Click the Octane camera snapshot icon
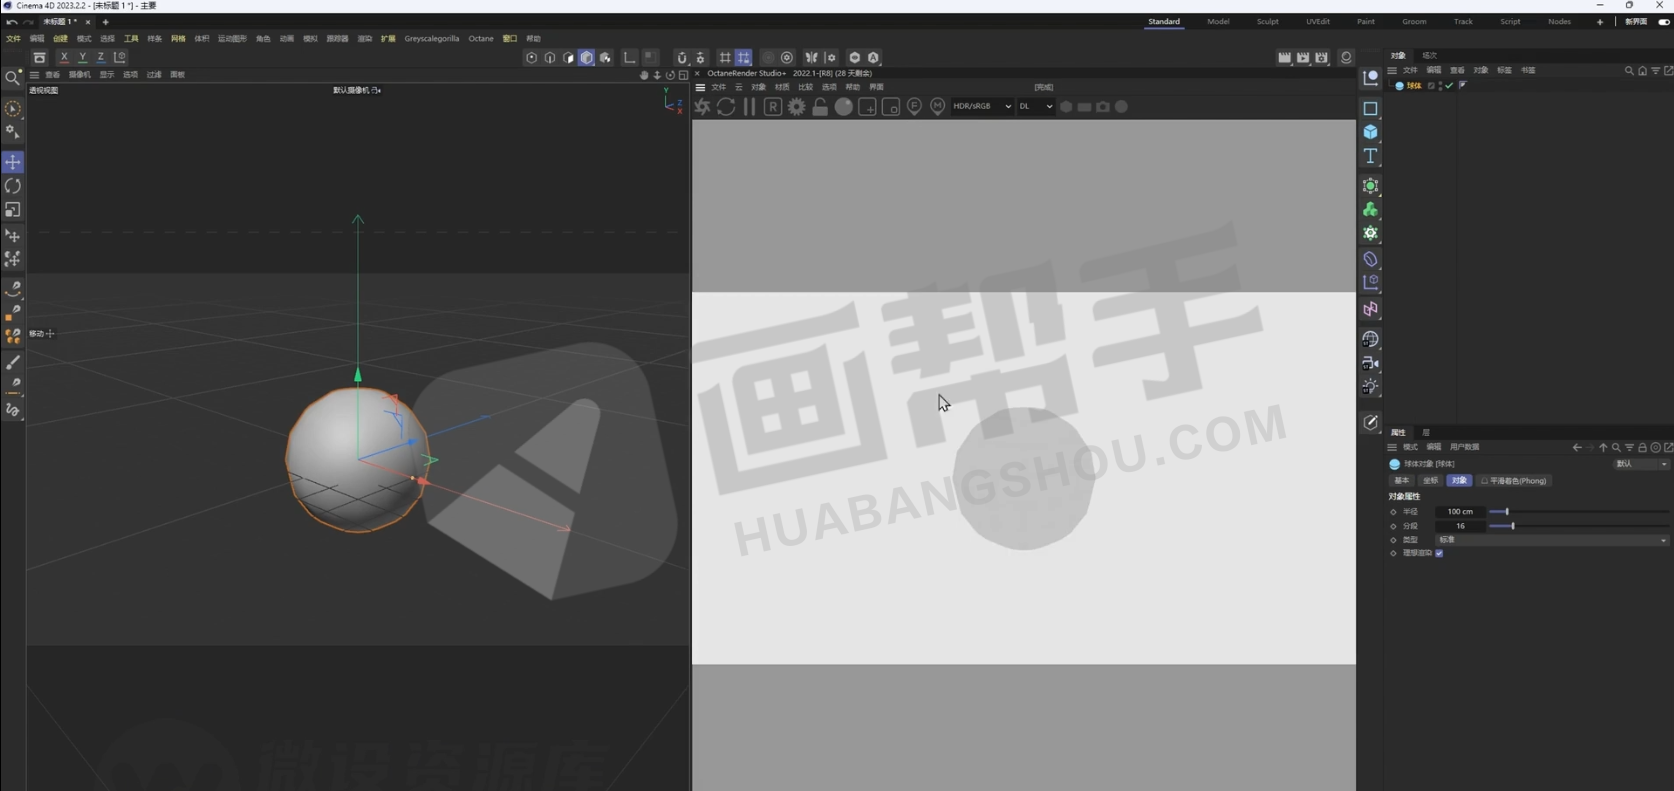Image resolution: width=1674 pixels, height=791 pixels. pos(1103,107)
